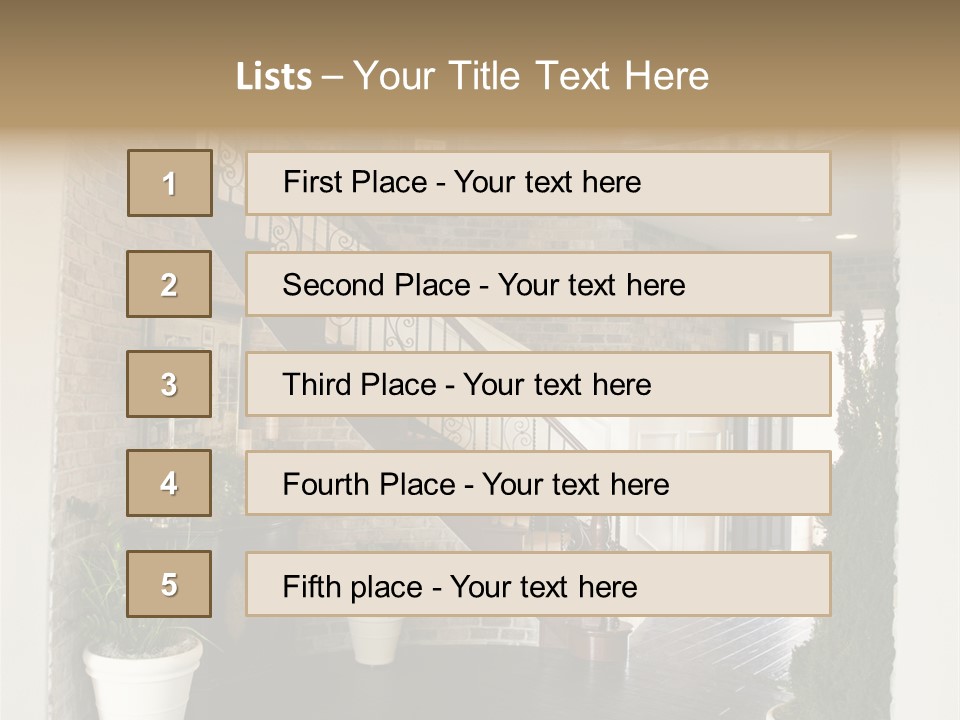Click the number 3 box
This screenshot has width=960, height=720.
(169, 384)
